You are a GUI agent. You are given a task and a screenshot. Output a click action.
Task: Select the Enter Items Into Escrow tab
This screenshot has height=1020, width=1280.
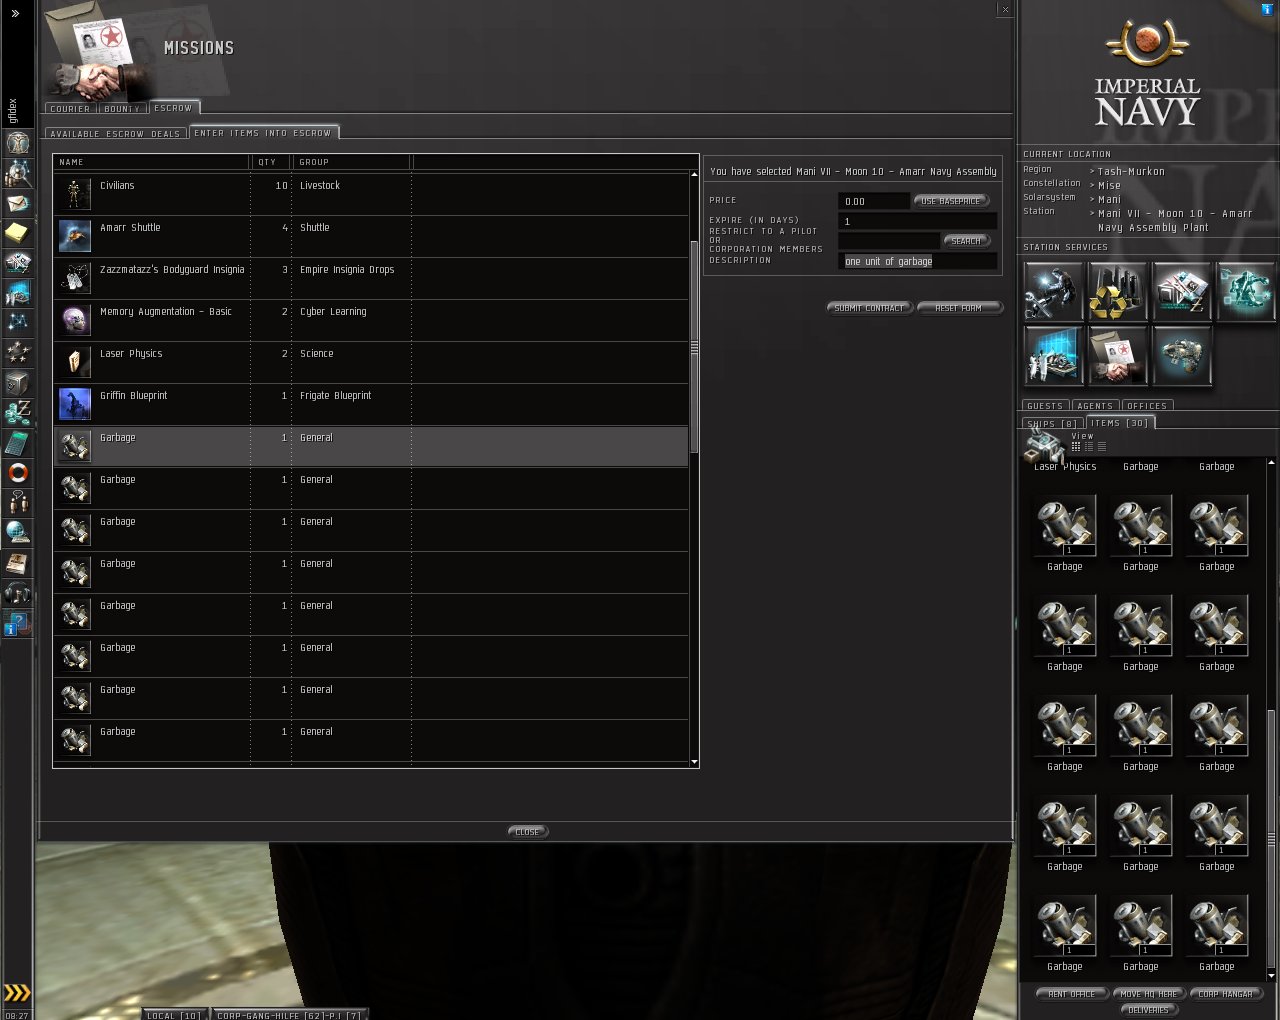(x=263, y=132)
